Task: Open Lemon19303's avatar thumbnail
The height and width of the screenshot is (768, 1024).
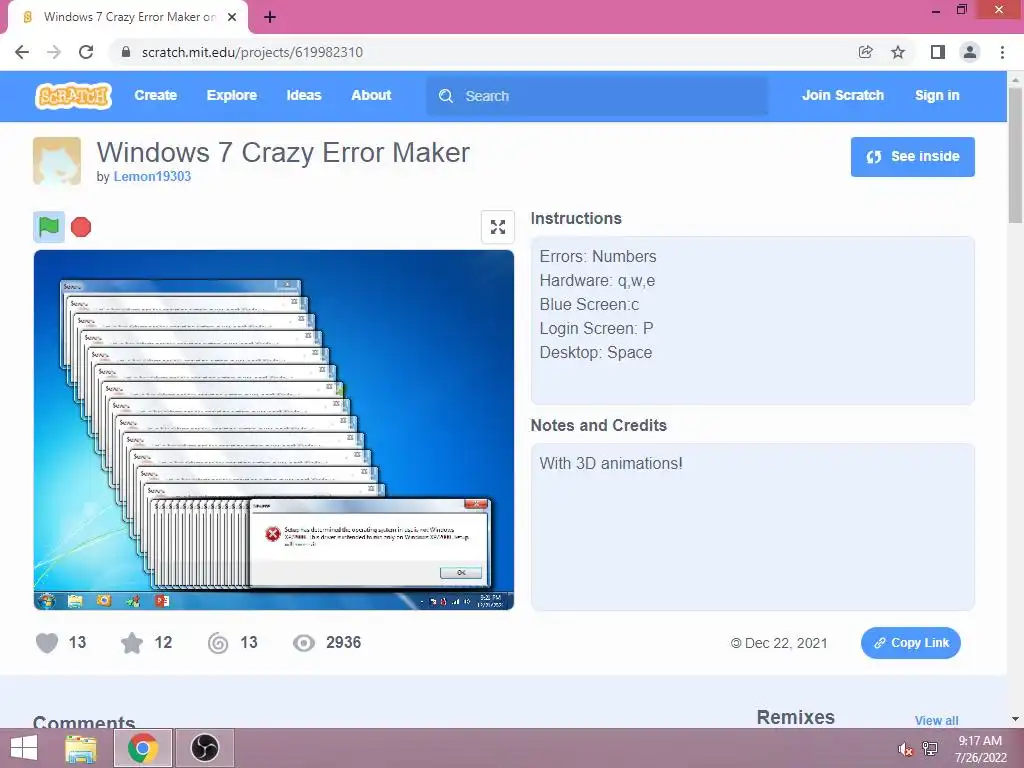Action: click(x=57, y=161)
